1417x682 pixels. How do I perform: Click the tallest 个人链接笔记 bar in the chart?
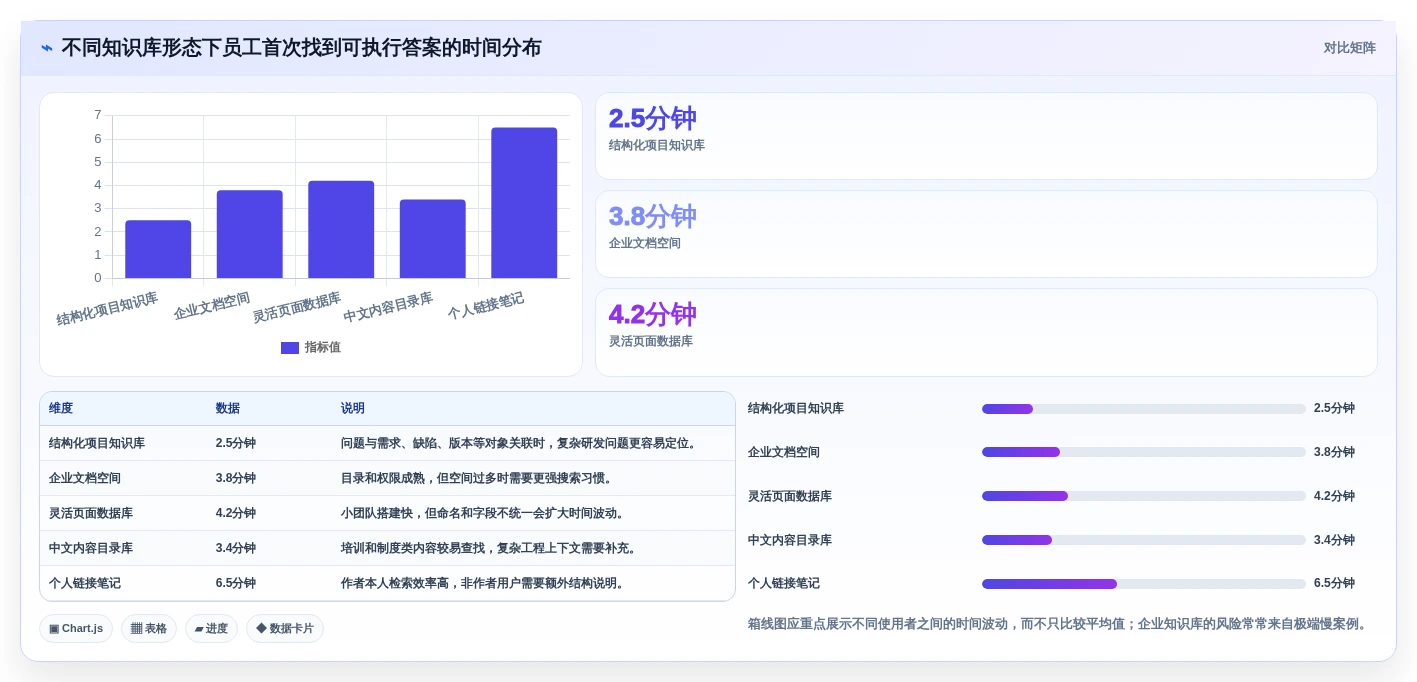[524, 203]
